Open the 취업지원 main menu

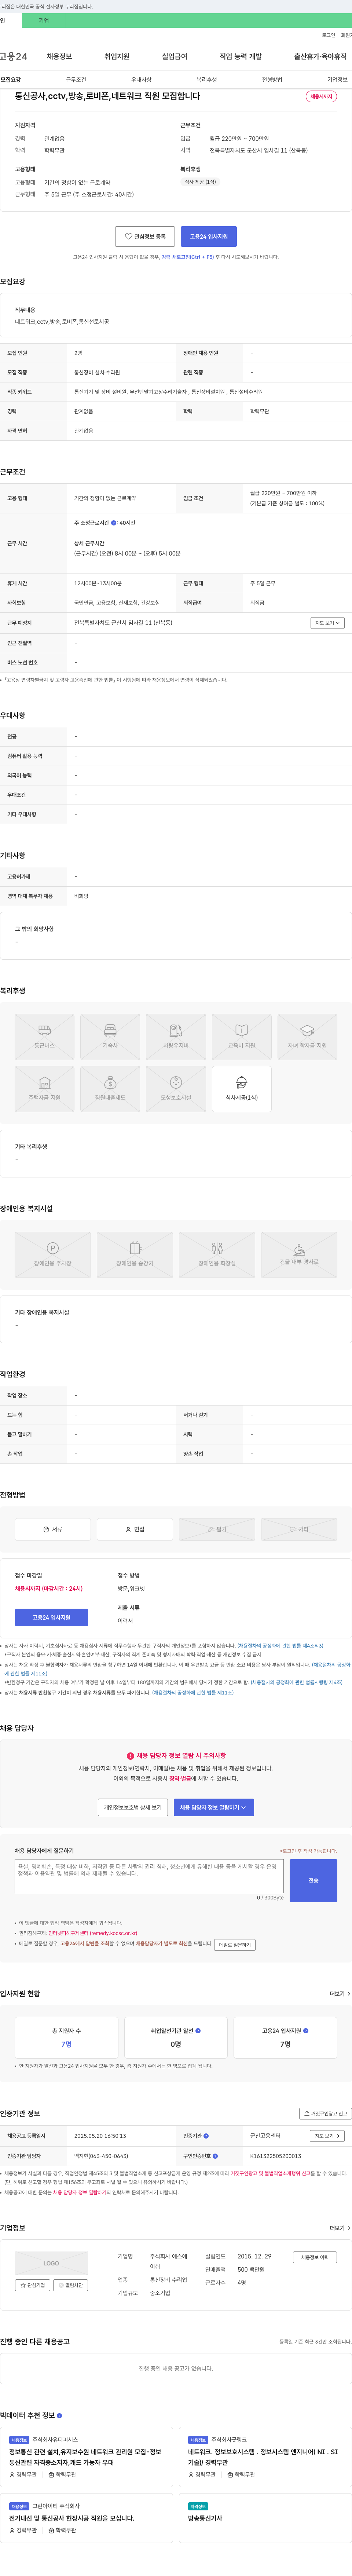pyautogui.click(x=117, y=57)
